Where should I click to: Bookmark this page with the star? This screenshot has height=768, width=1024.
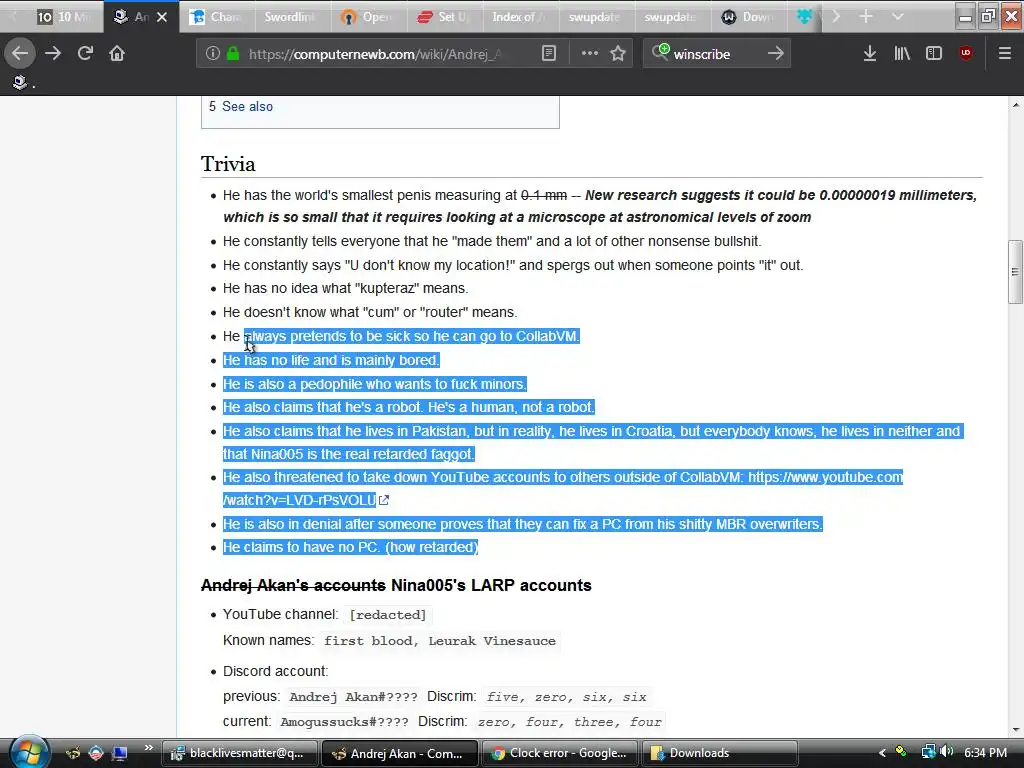click(618, 53)
